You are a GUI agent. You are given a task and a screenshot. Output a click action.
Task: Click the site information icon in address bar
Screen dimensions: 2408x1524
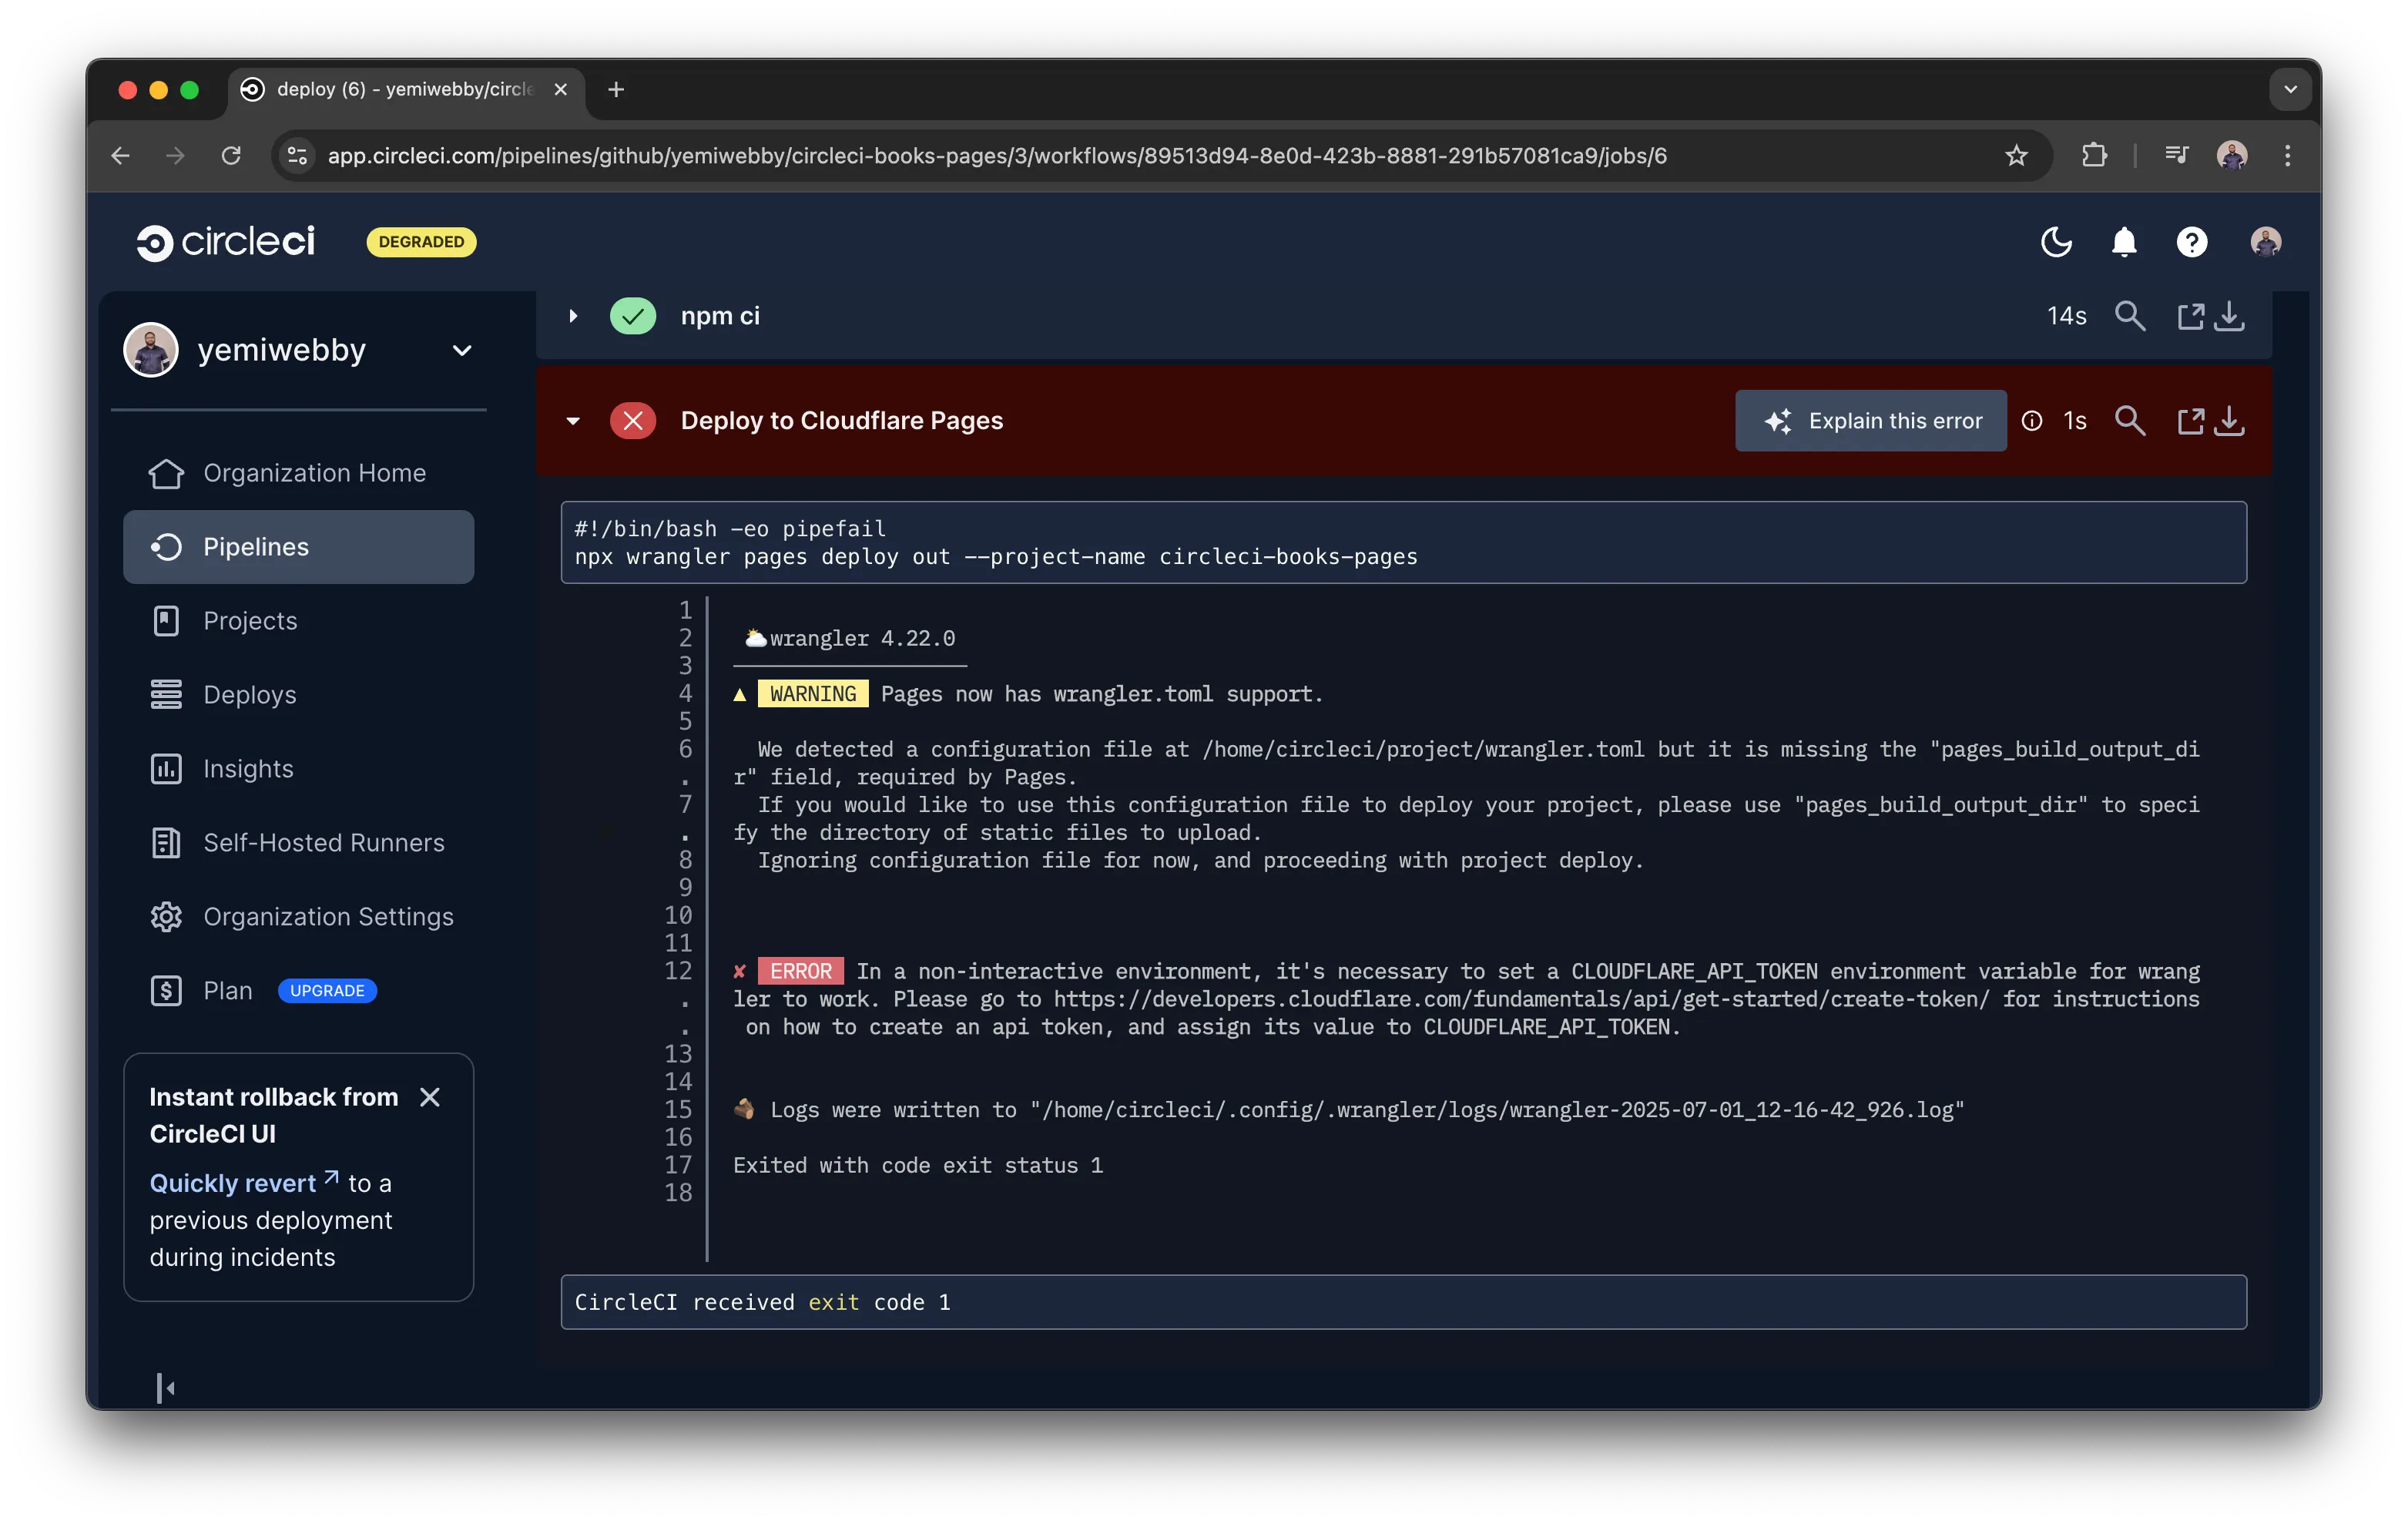pos(297,156)
